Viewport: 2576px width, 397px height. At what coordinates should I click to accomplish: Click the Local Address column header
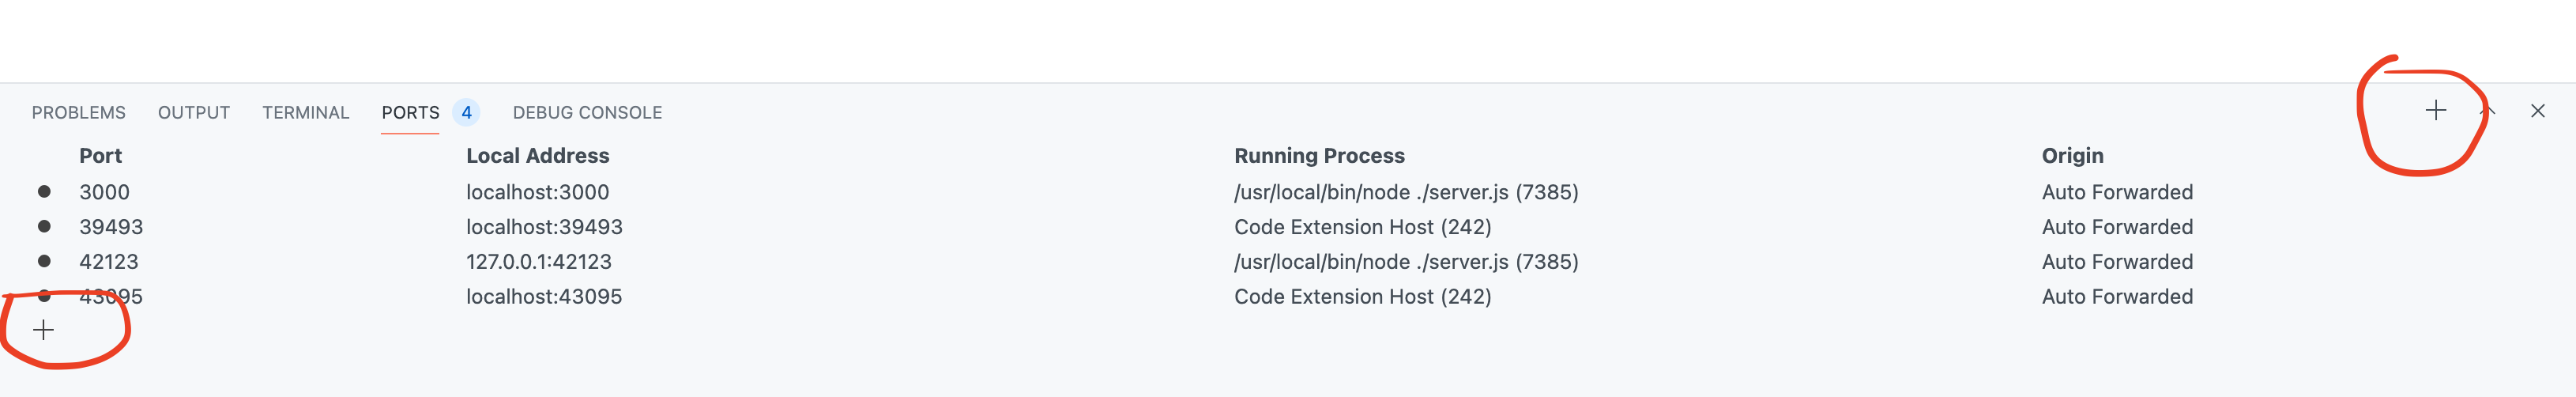[x=537, y=156]
